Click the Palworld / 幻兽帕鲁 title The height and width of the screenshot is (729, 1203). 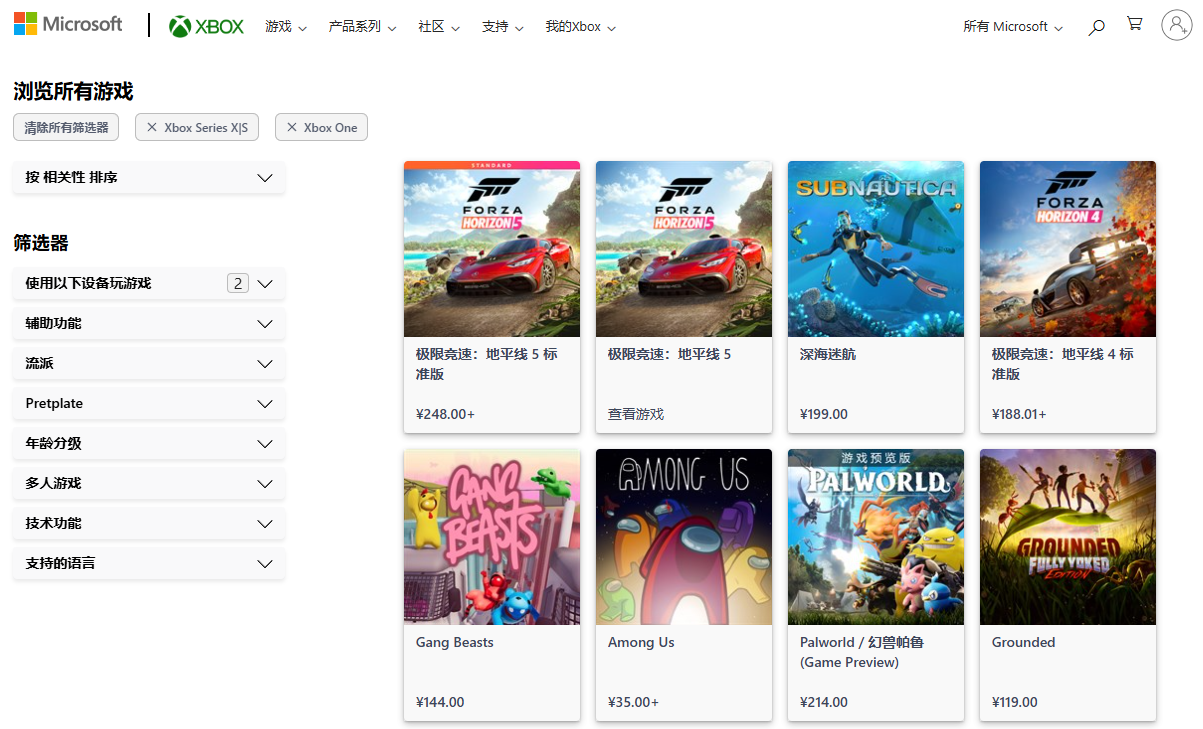tap(862, 652)
